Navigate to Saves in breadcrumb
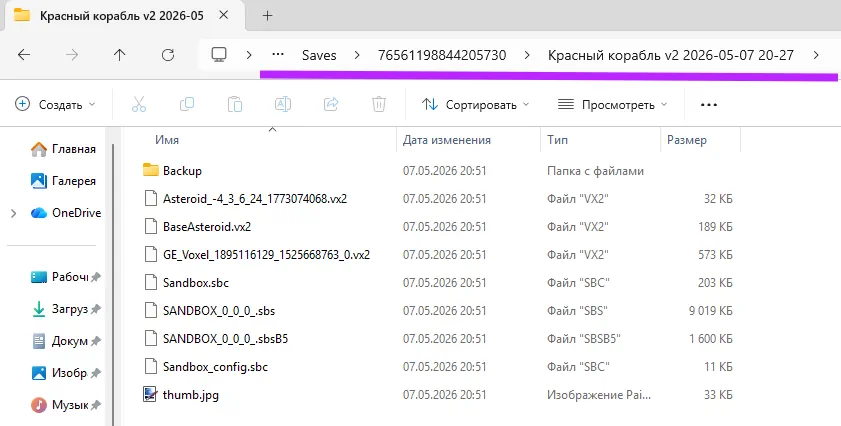The image size is (841, 426). [319, 55]
